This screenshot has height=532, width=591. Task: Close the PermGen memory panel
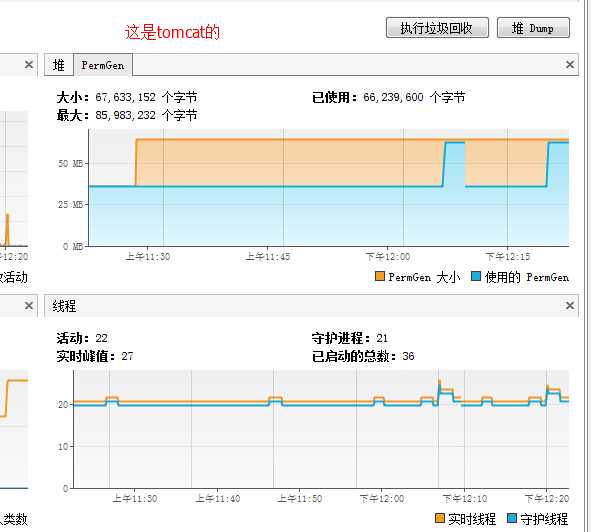570,64
